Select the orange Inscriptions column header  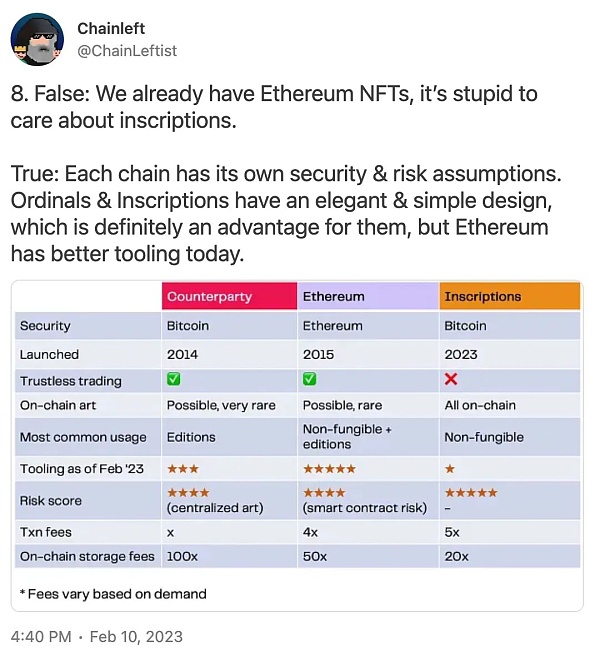510,297
